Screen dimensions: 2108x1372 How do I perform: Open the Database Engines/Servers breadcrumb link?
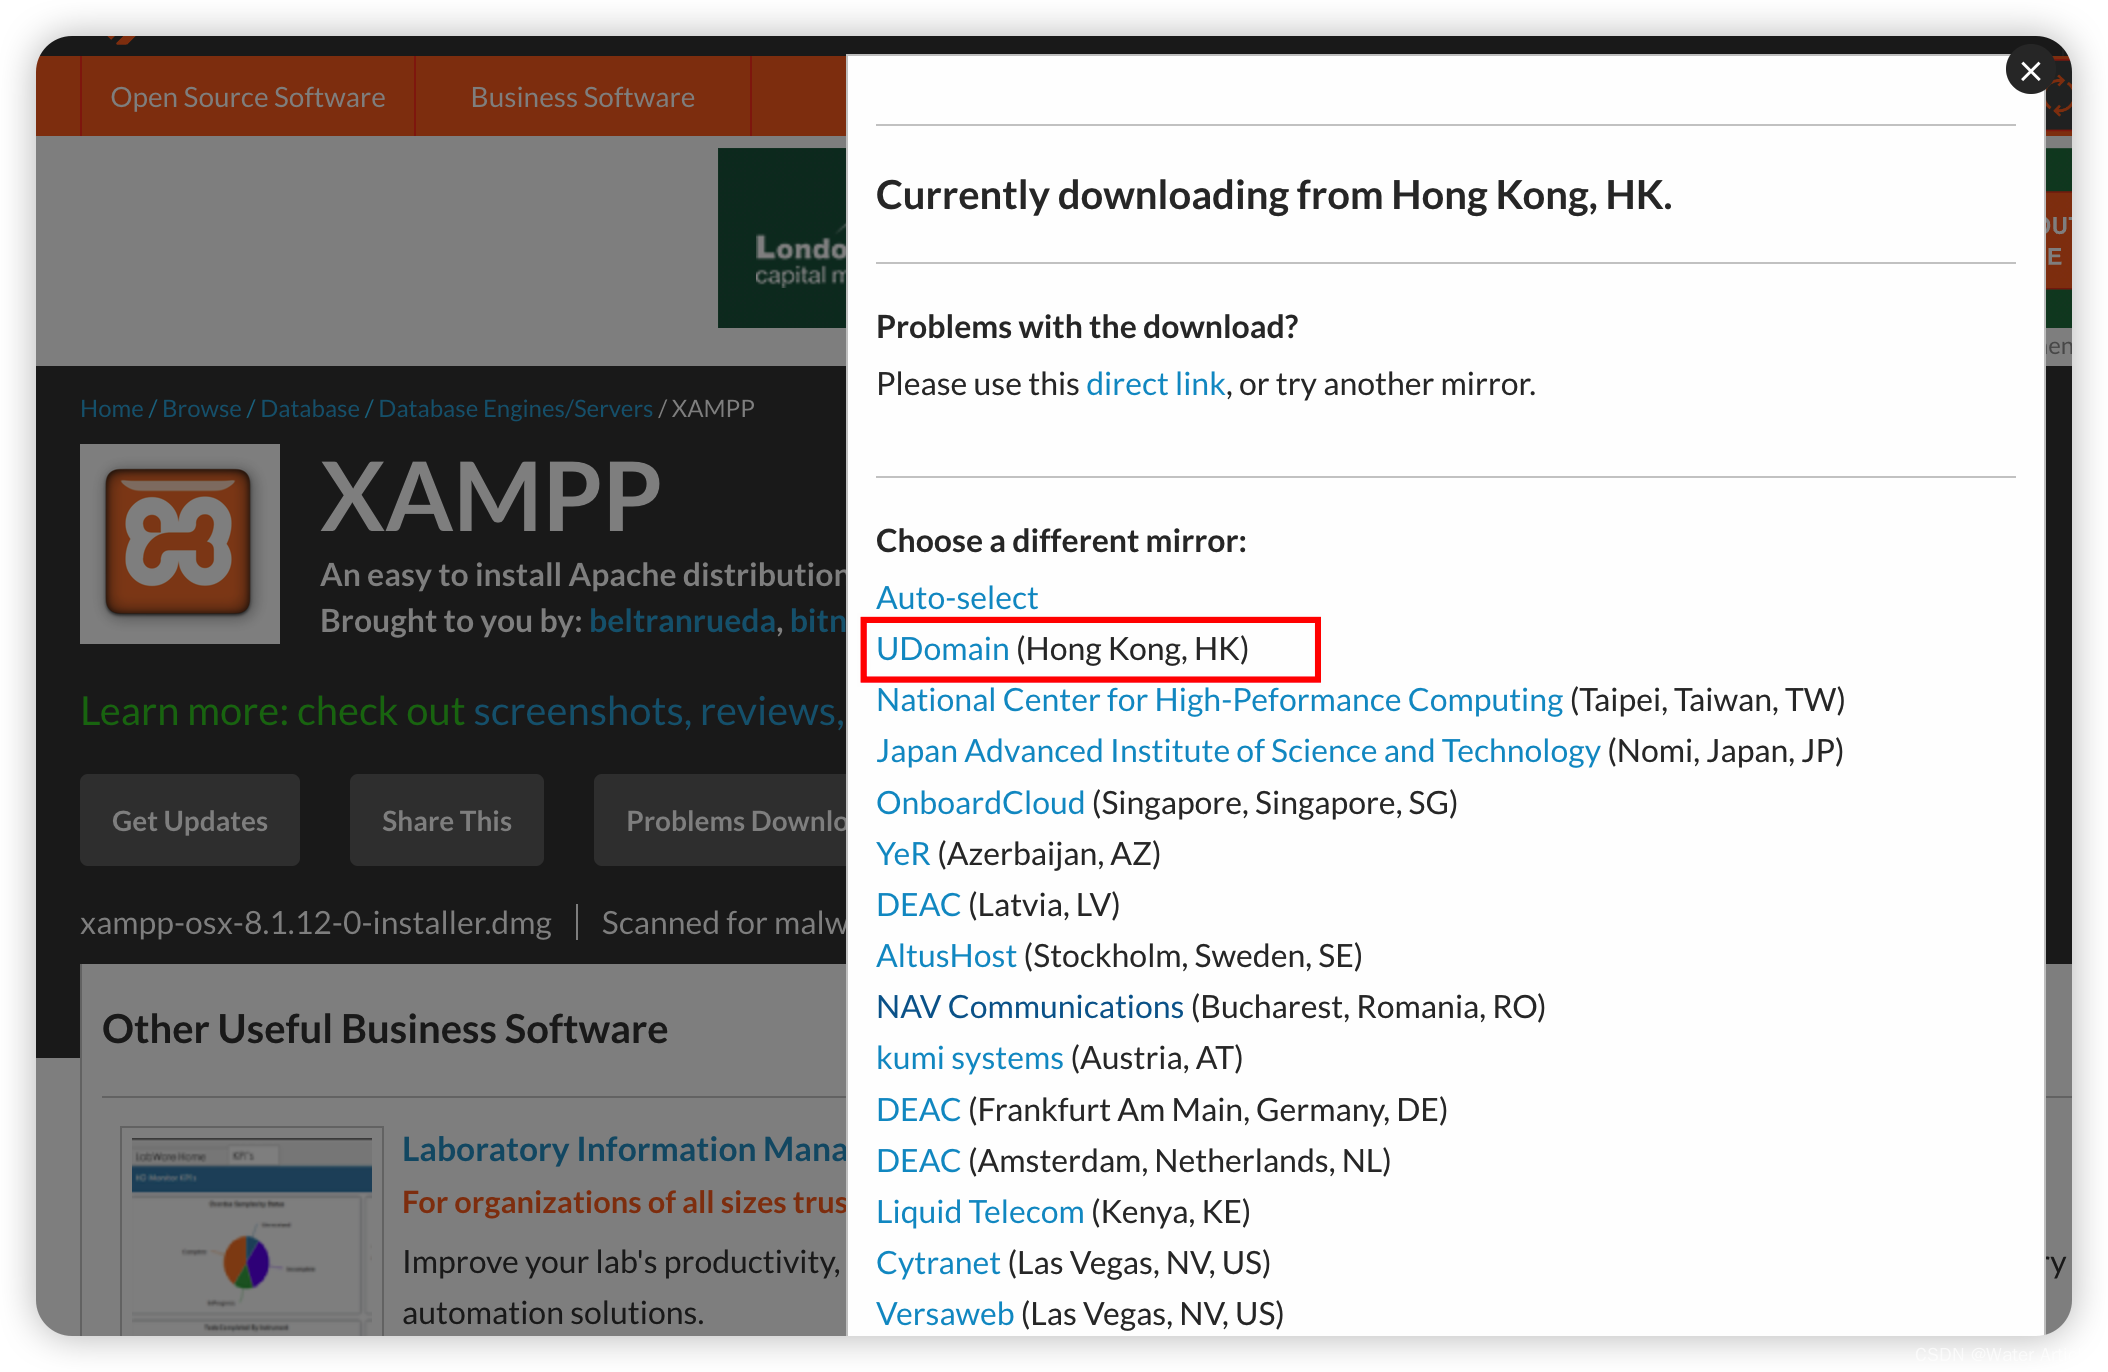[515, 408]
